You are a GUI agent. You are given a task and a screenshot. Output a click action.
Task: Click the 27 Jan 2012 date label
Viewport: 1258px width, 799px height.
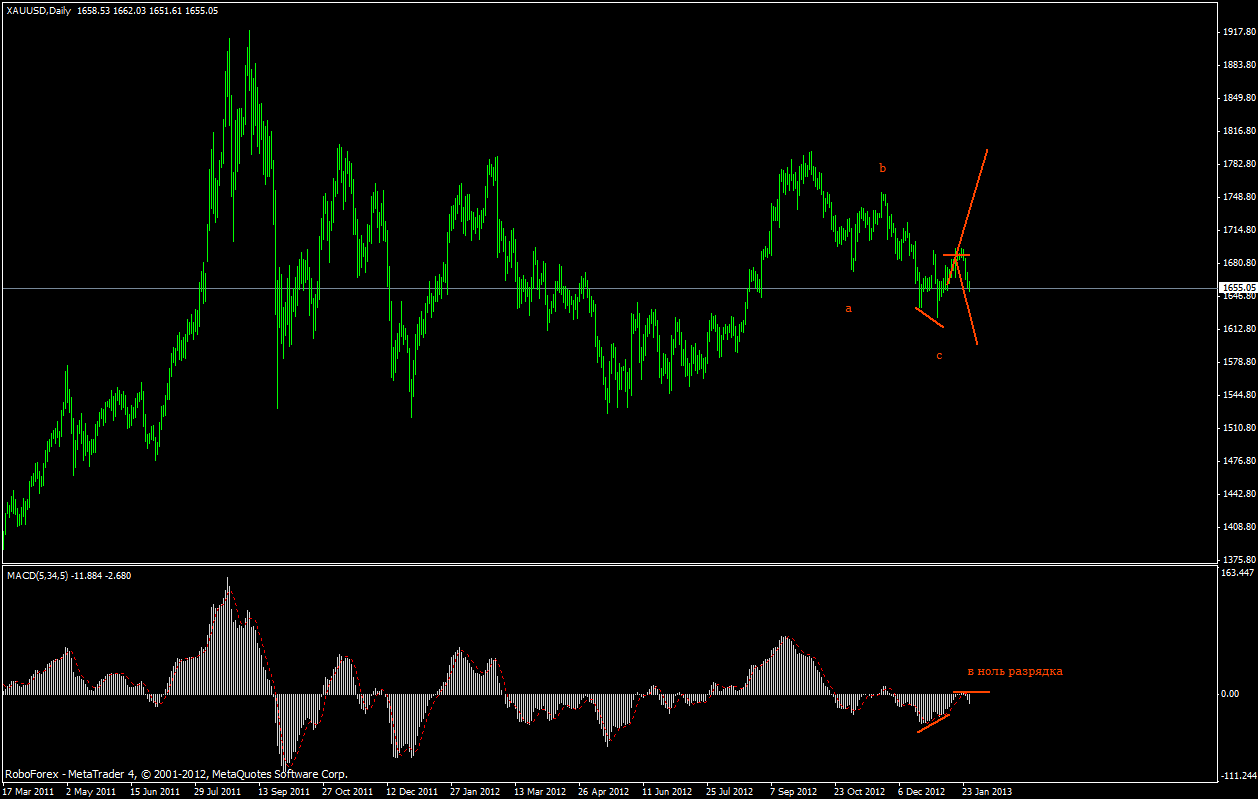(x=476, y=791)
